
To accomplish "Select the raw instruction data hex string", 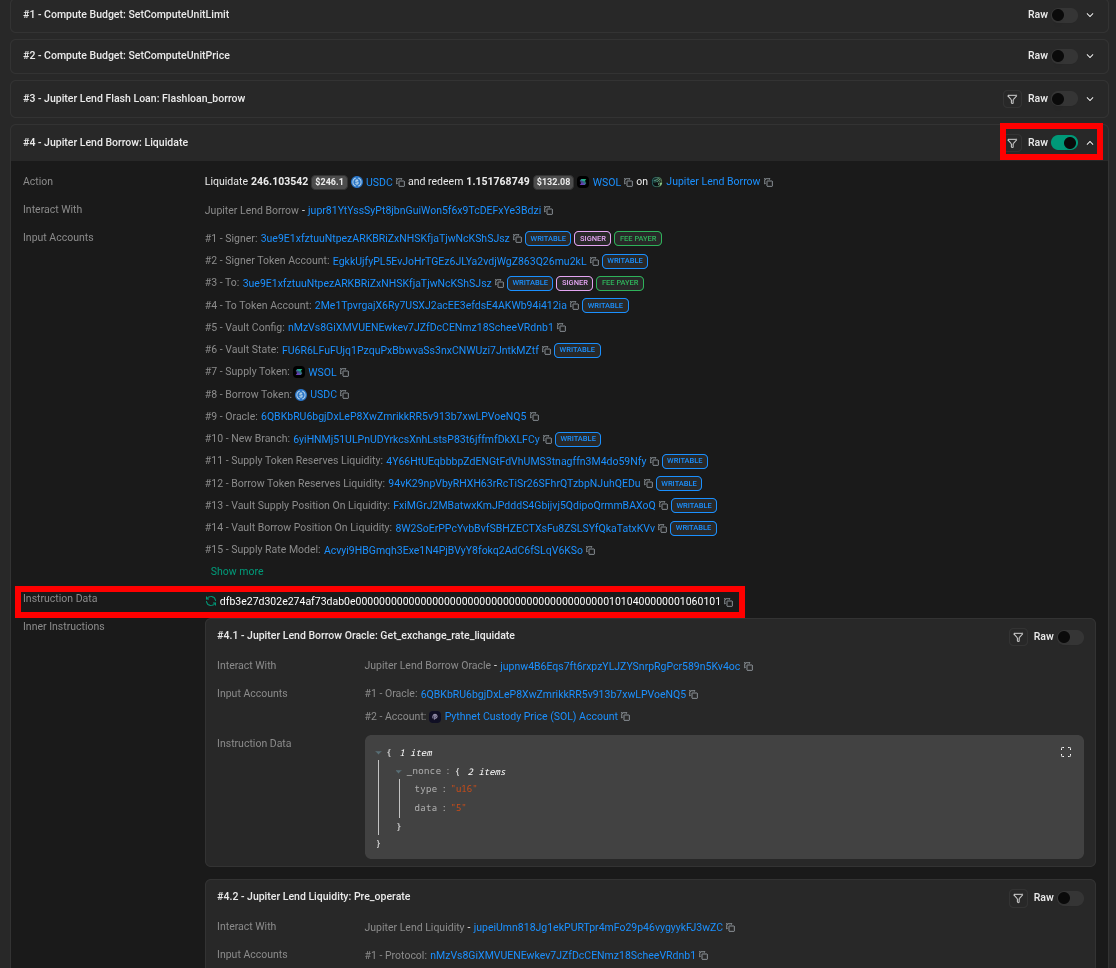I will pos(470,601).
